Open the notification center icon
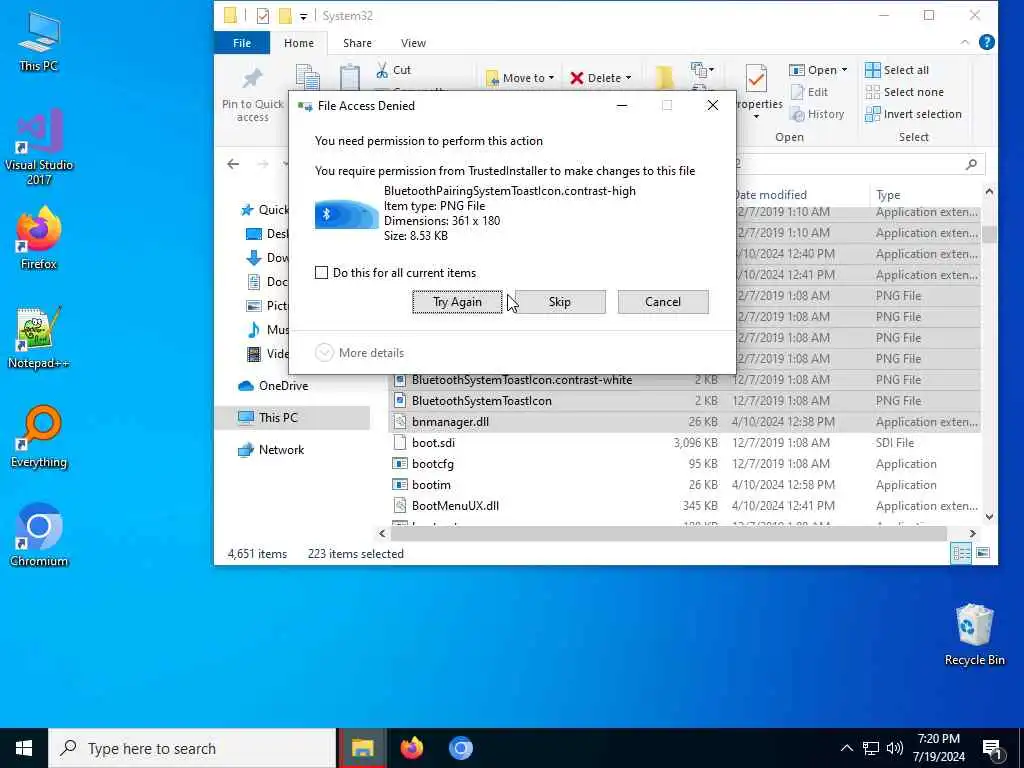Screen dimensions: 1024x768 coord(993,749)
